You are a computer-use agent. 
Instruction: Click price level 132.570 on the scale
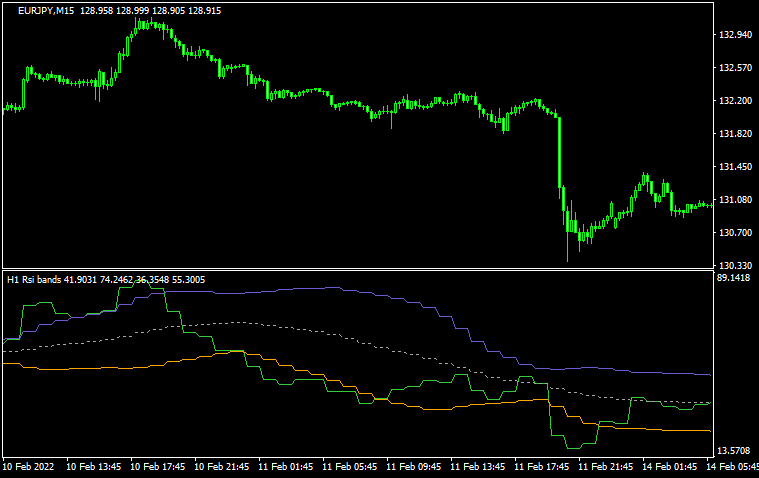pos(736,67)
